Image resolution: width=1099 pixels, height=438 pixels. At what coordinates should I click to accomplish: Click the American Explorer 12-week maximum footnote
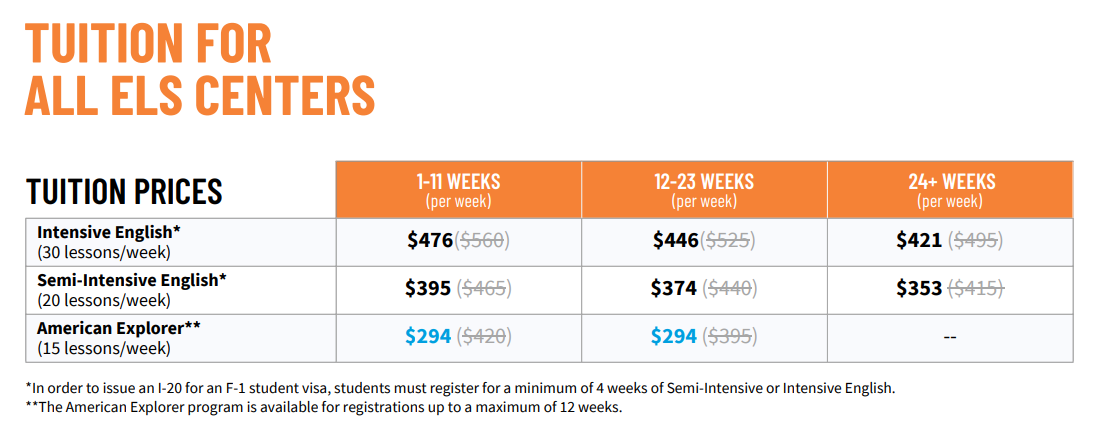(x=324, y=407)
